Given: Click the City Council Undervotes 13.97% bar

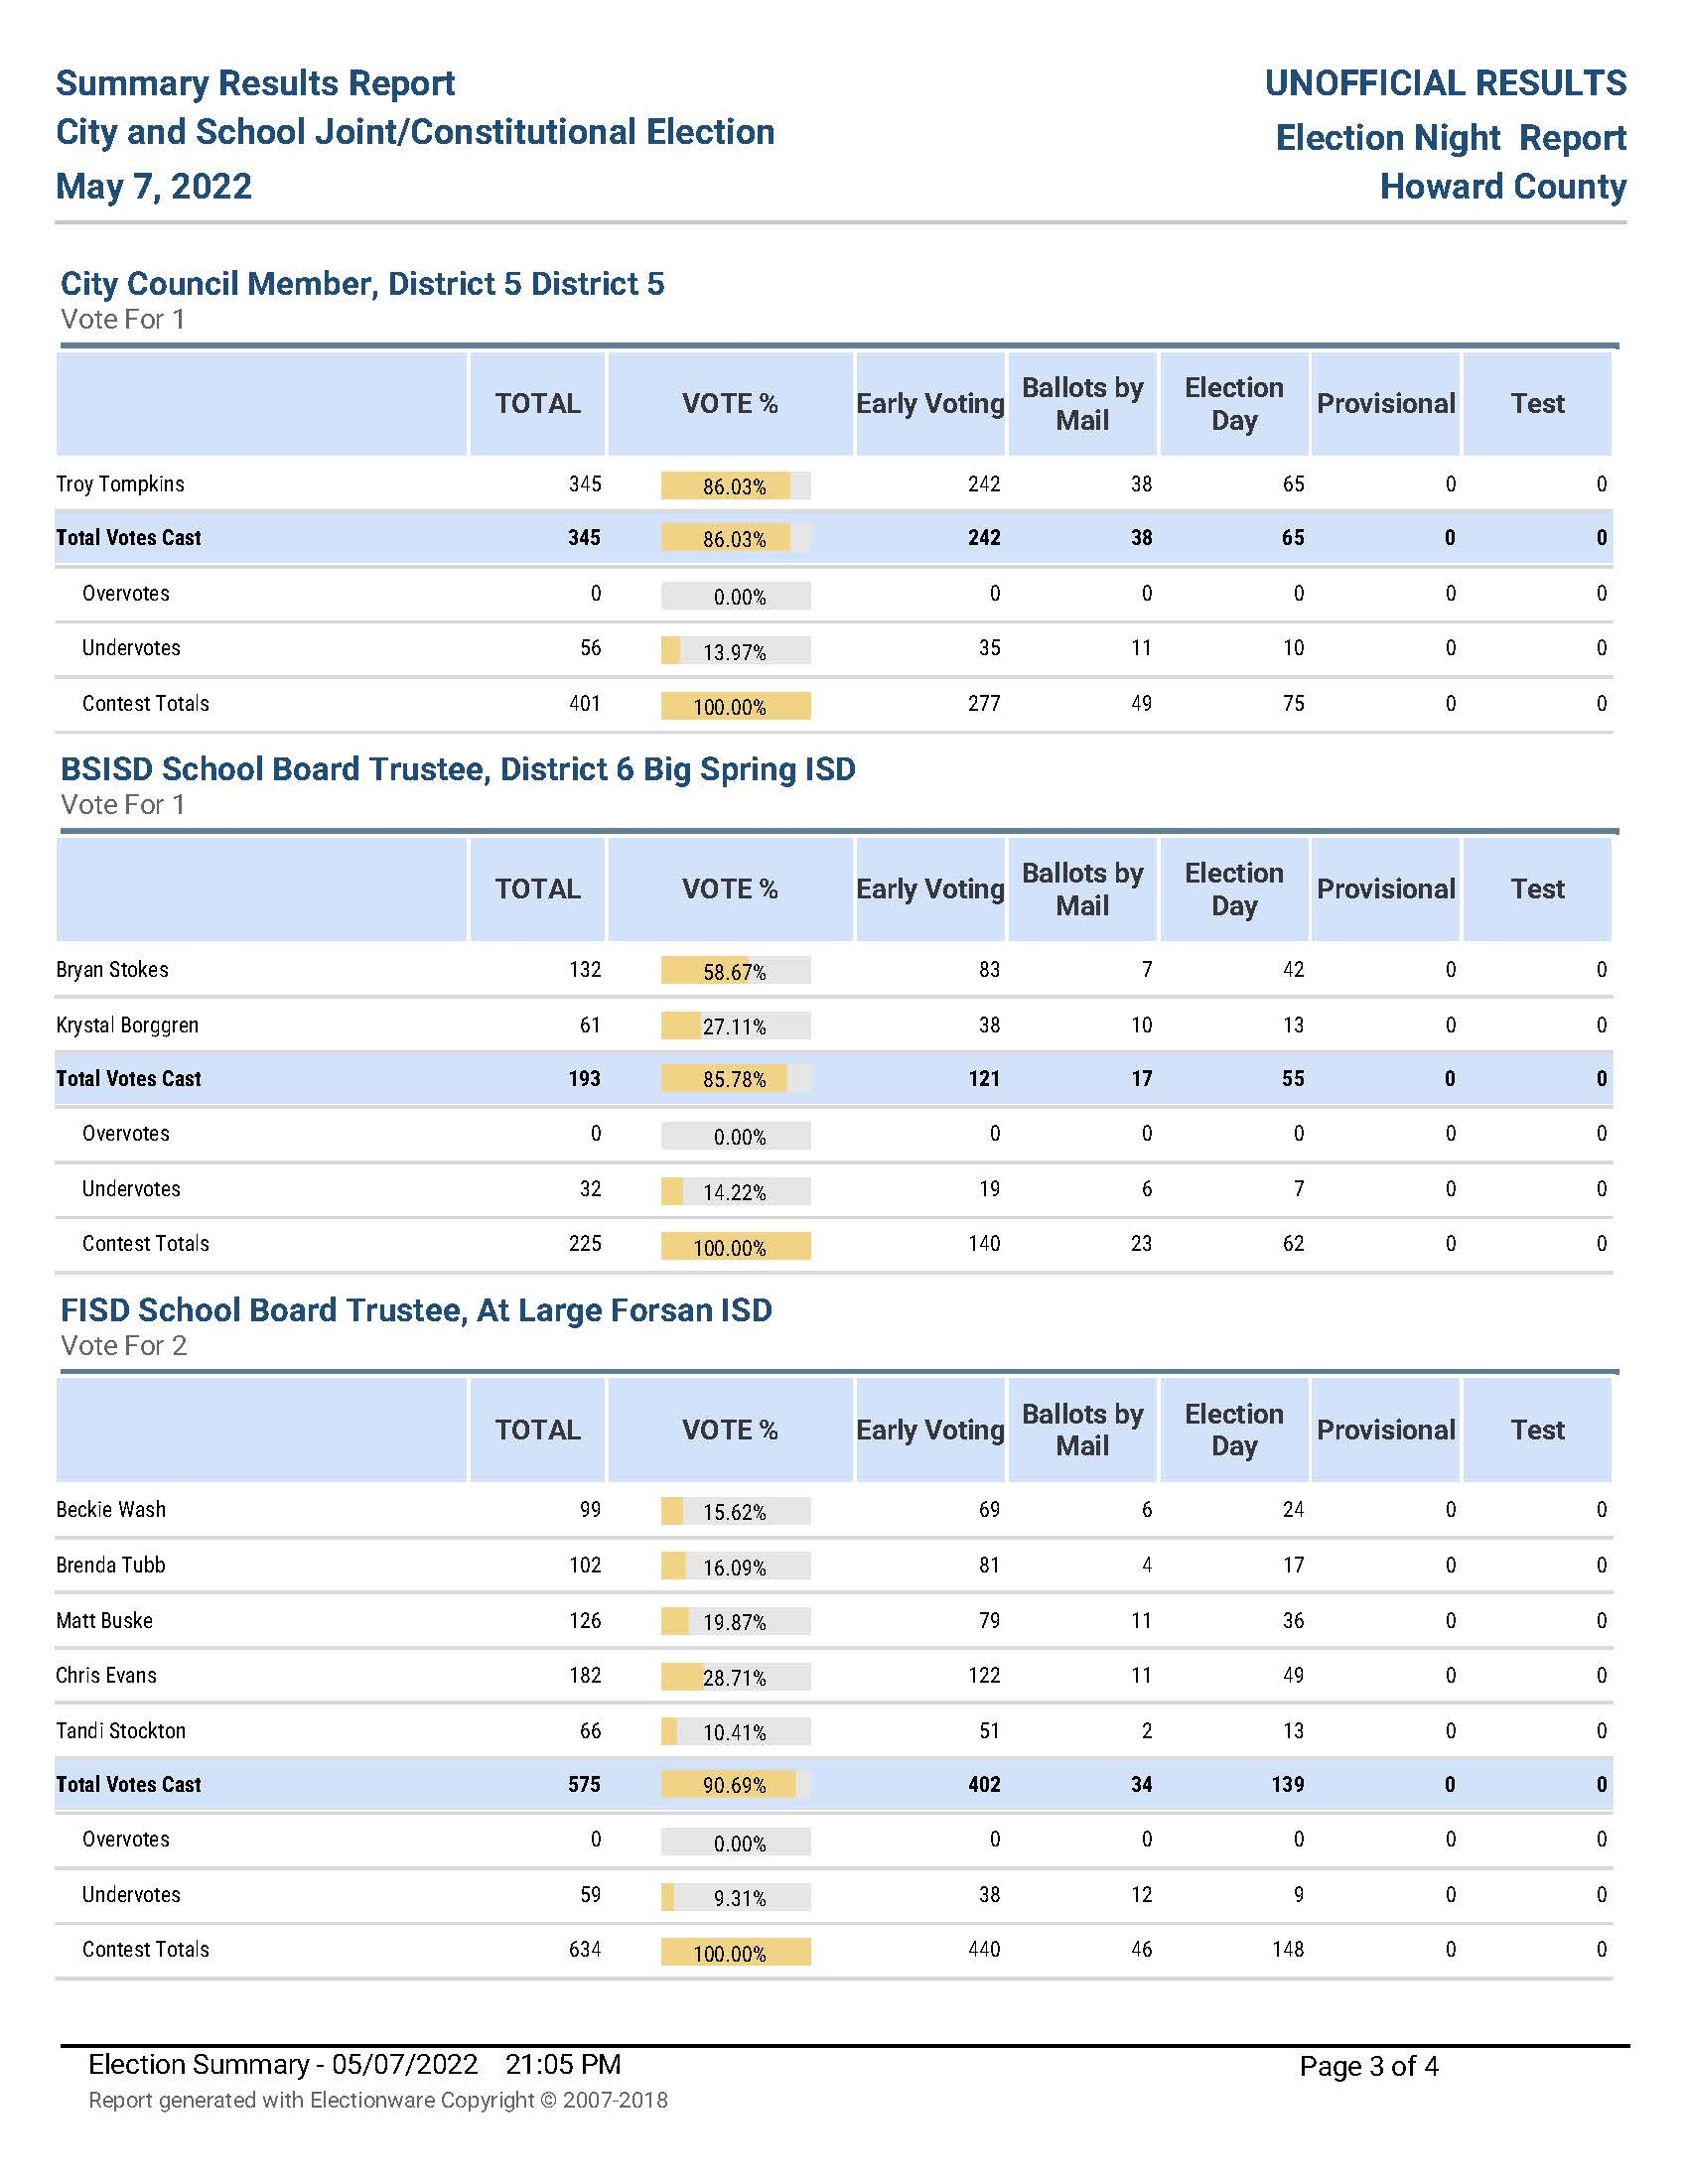Looking at the screenshot, I should pyautogui.click(x=735, y=651).
